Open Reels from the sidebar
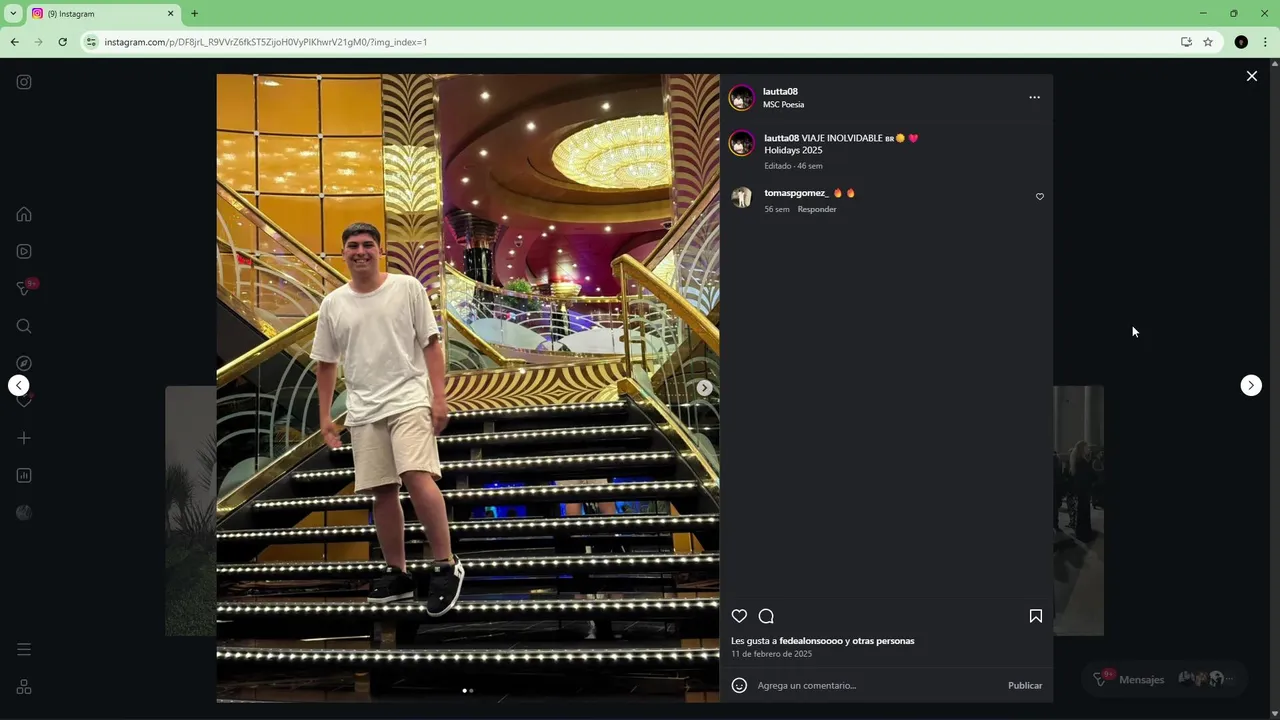Image resolution: width=1280 pixels, height=720 pixels. (24, 251)
